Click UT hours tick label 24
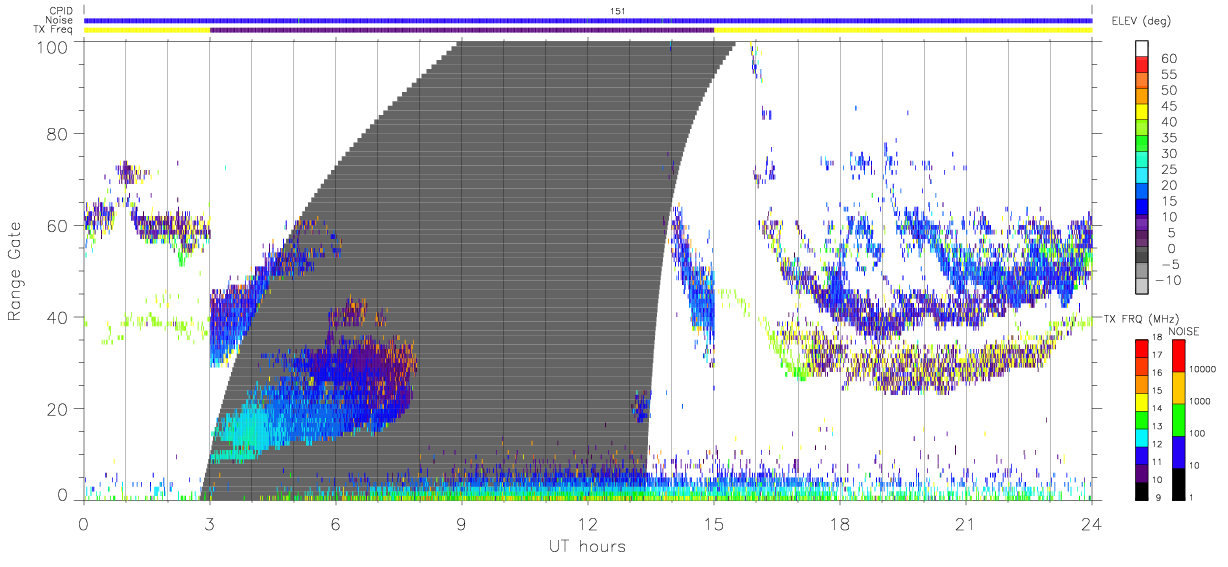This screenshot has width=1228, height=567. pos(1091,524)
